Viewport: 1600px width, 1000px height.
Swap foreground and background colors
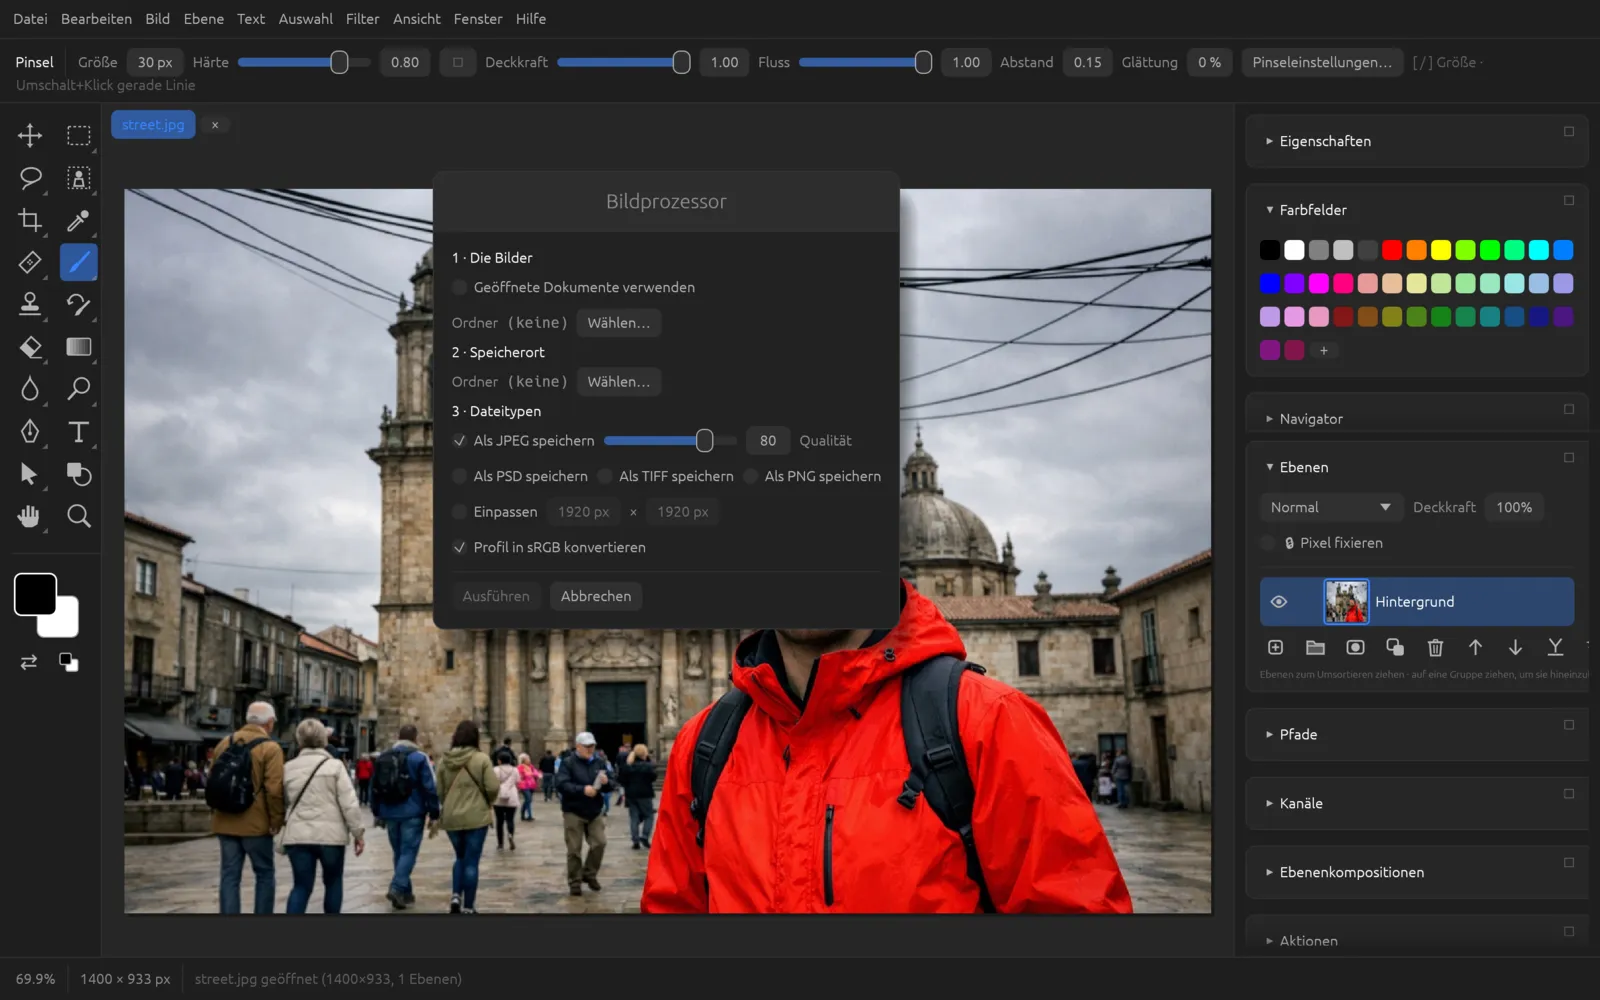pos(29,662)
